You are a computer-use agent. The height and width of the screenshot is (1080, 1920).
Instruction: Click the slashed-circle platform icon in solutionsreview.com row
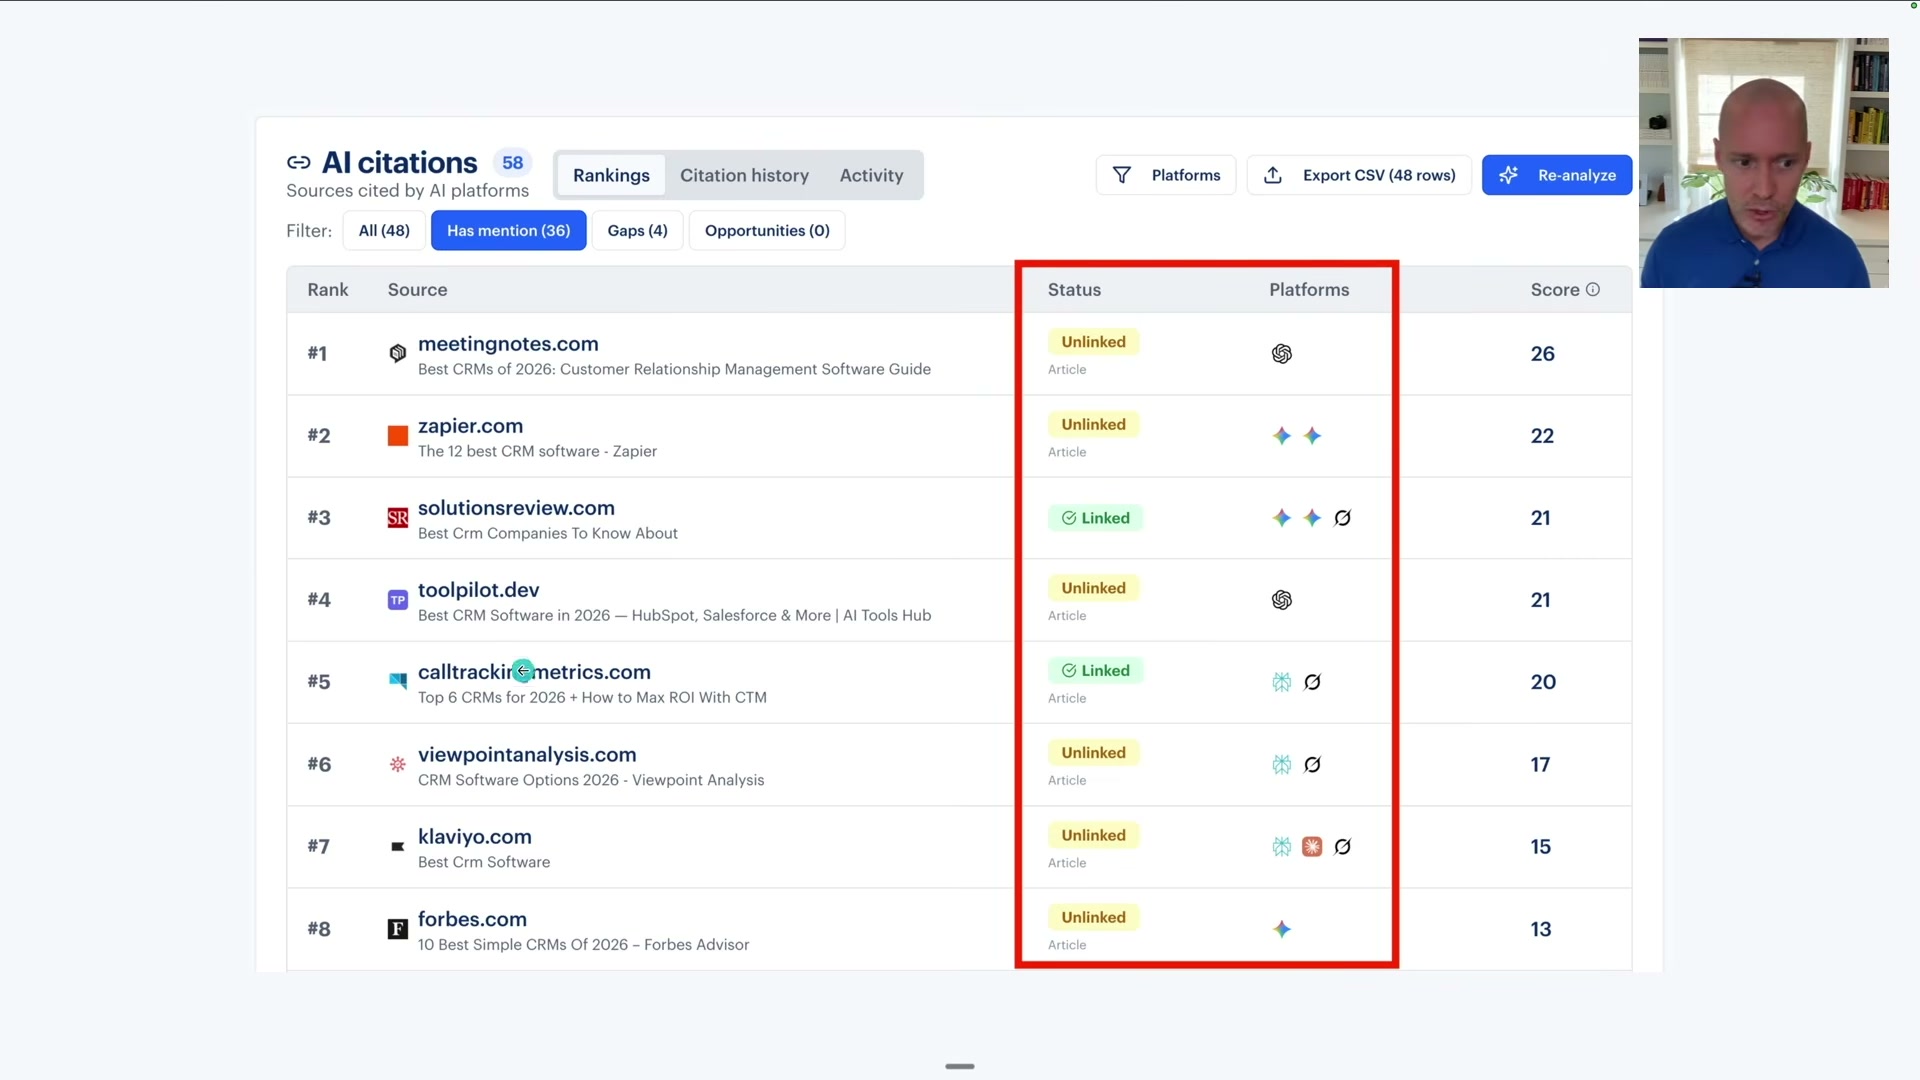coord(1343,518)
